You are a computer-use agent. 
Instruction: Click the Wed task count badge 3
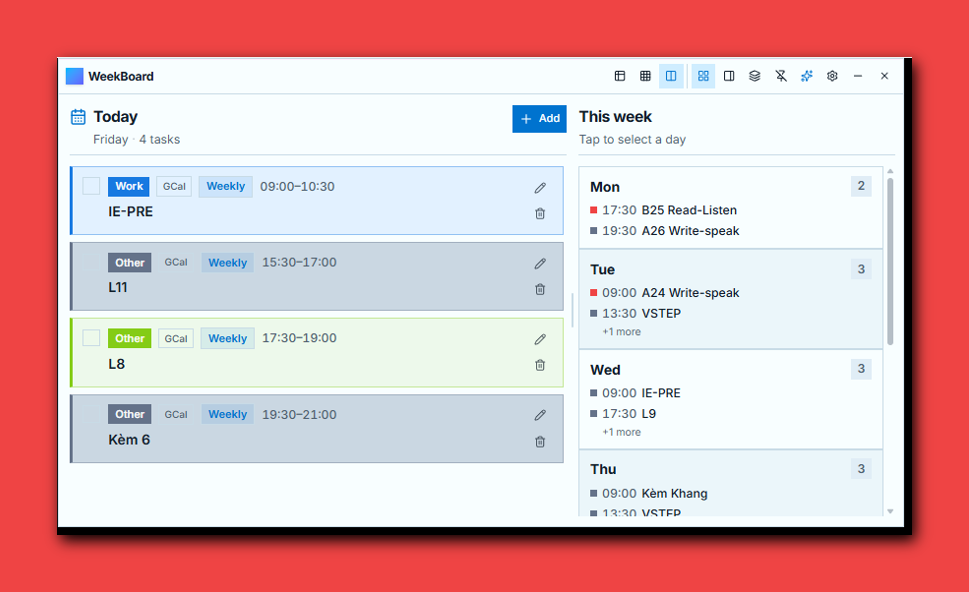coord(861,369)
